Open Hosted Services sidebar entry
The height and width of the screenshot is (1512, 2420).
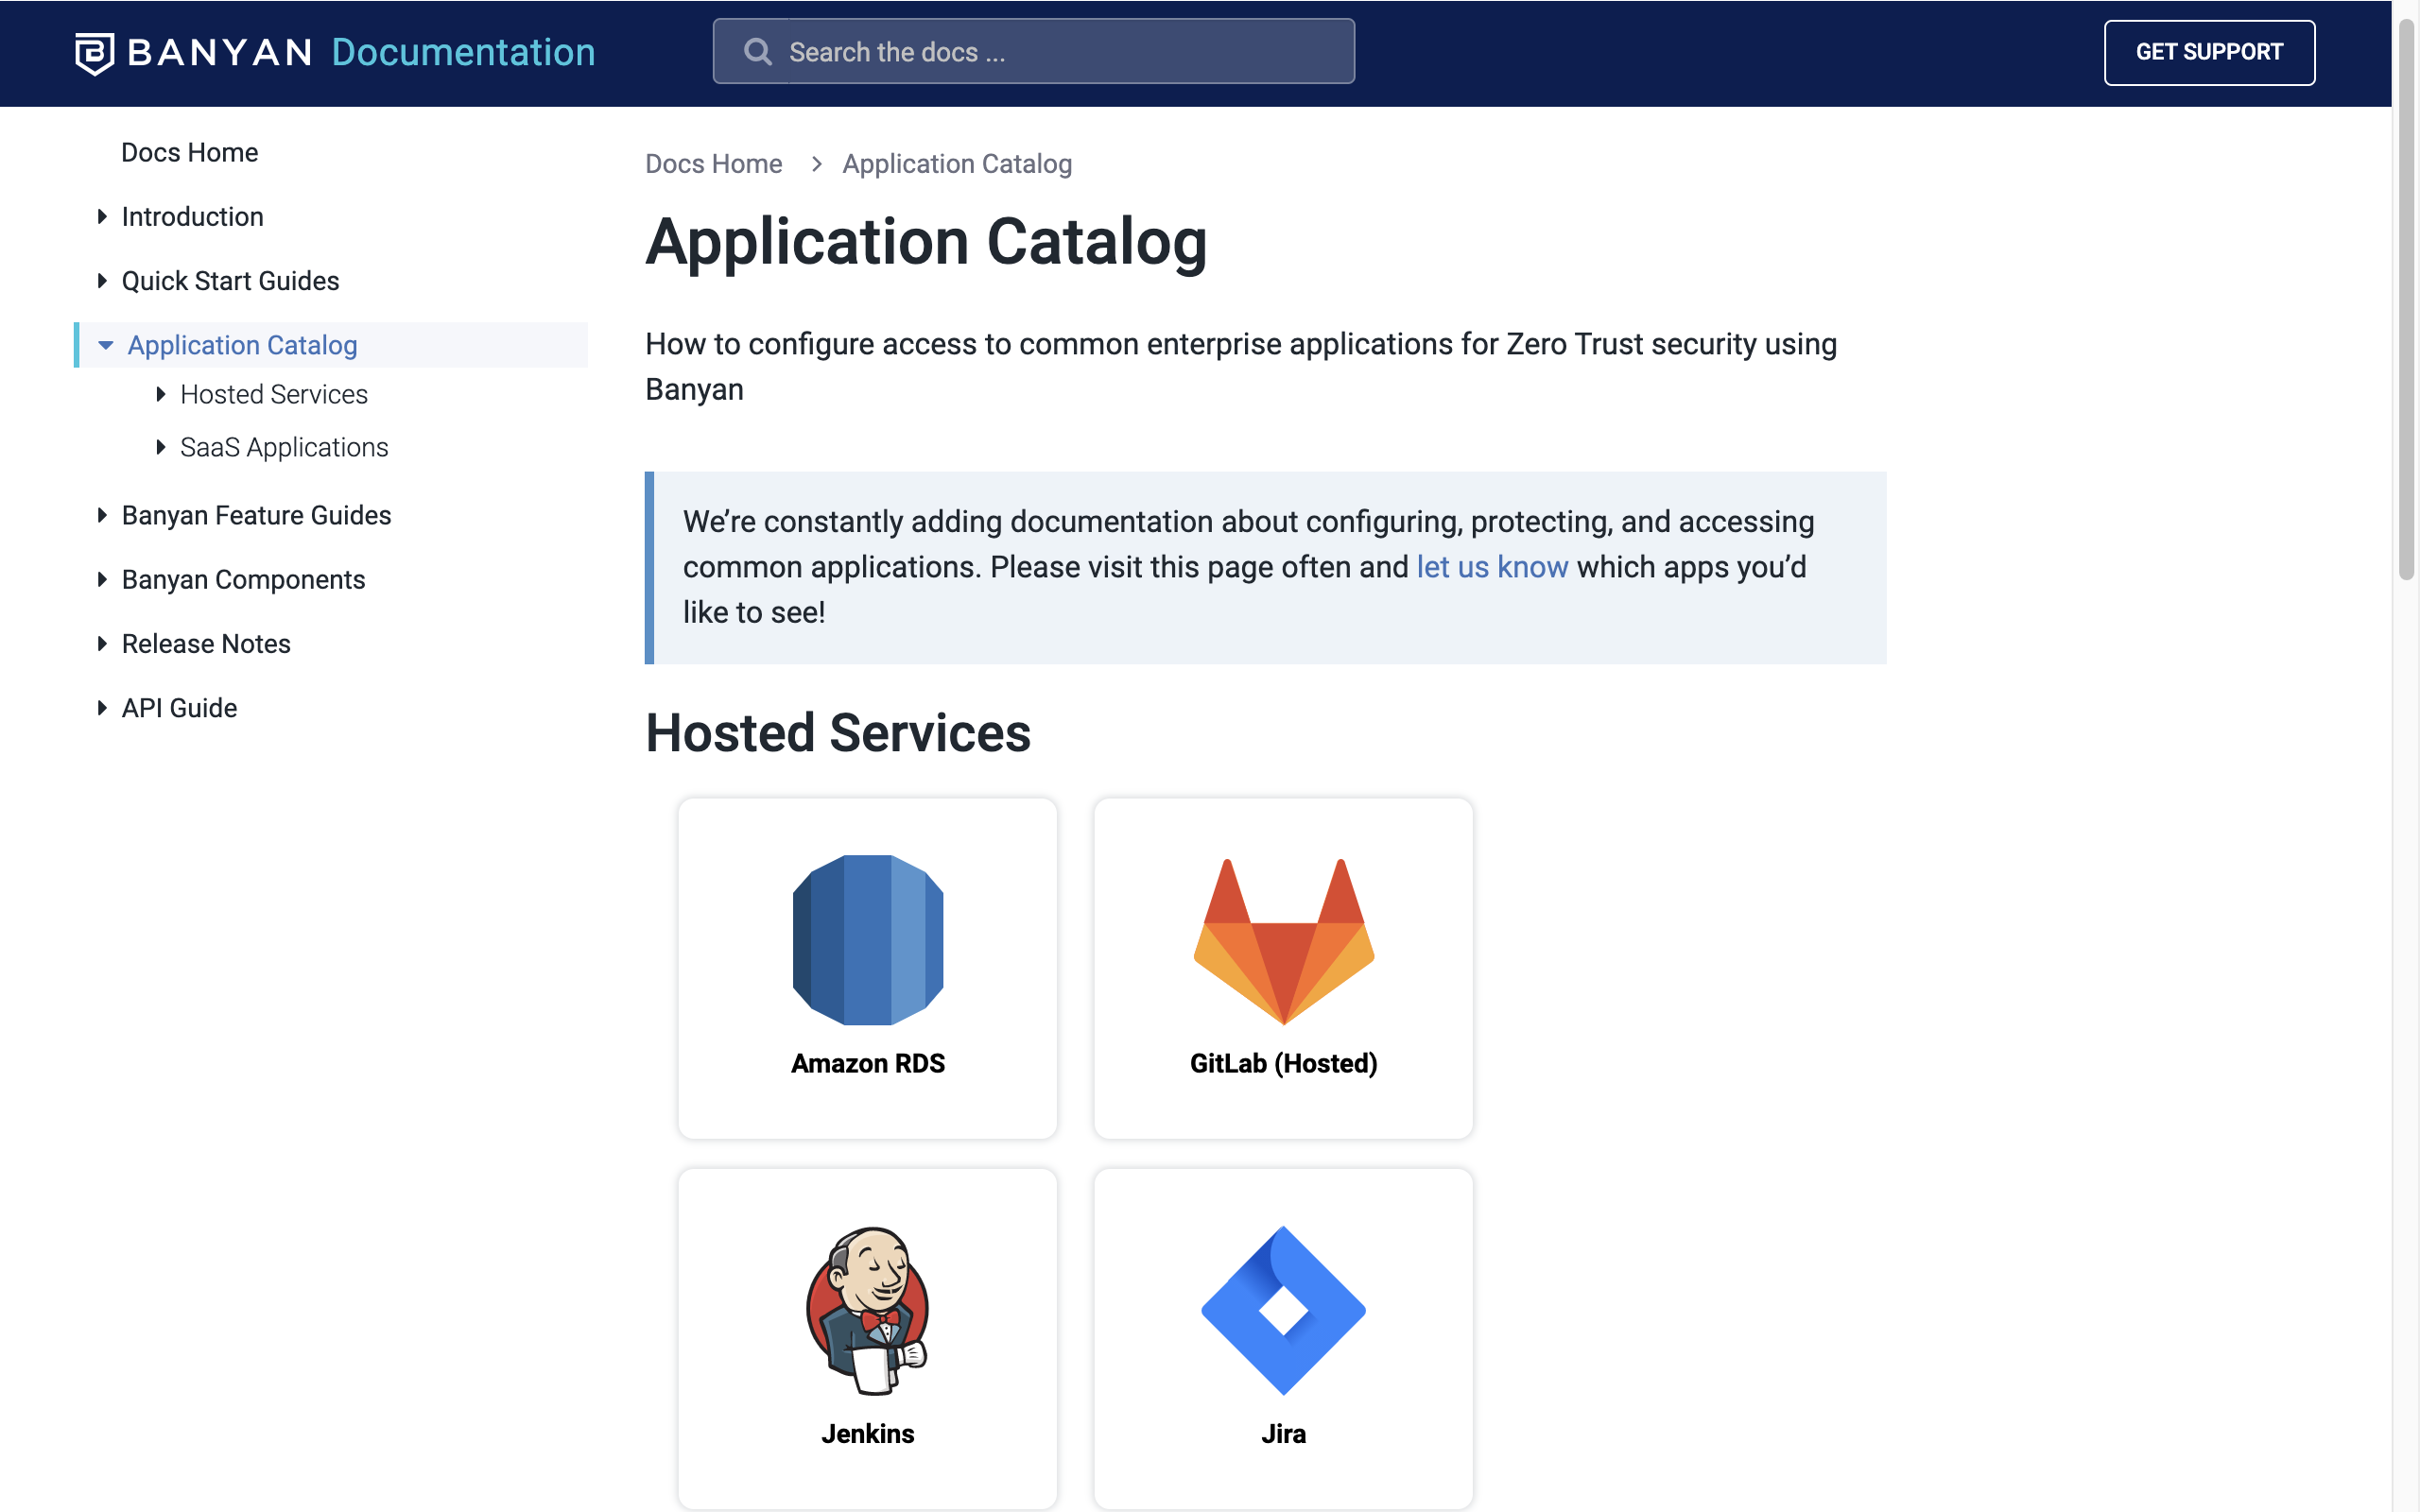(x=274, y=394)
